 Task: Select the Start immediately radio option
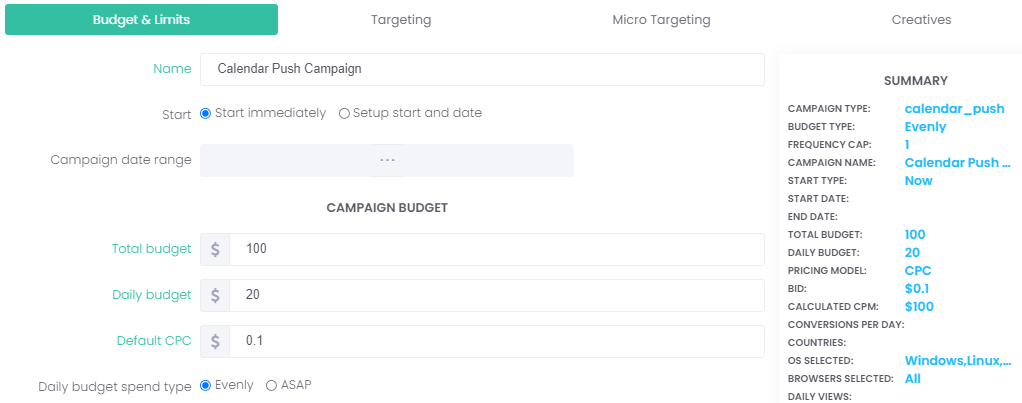(x=206, y=113)
